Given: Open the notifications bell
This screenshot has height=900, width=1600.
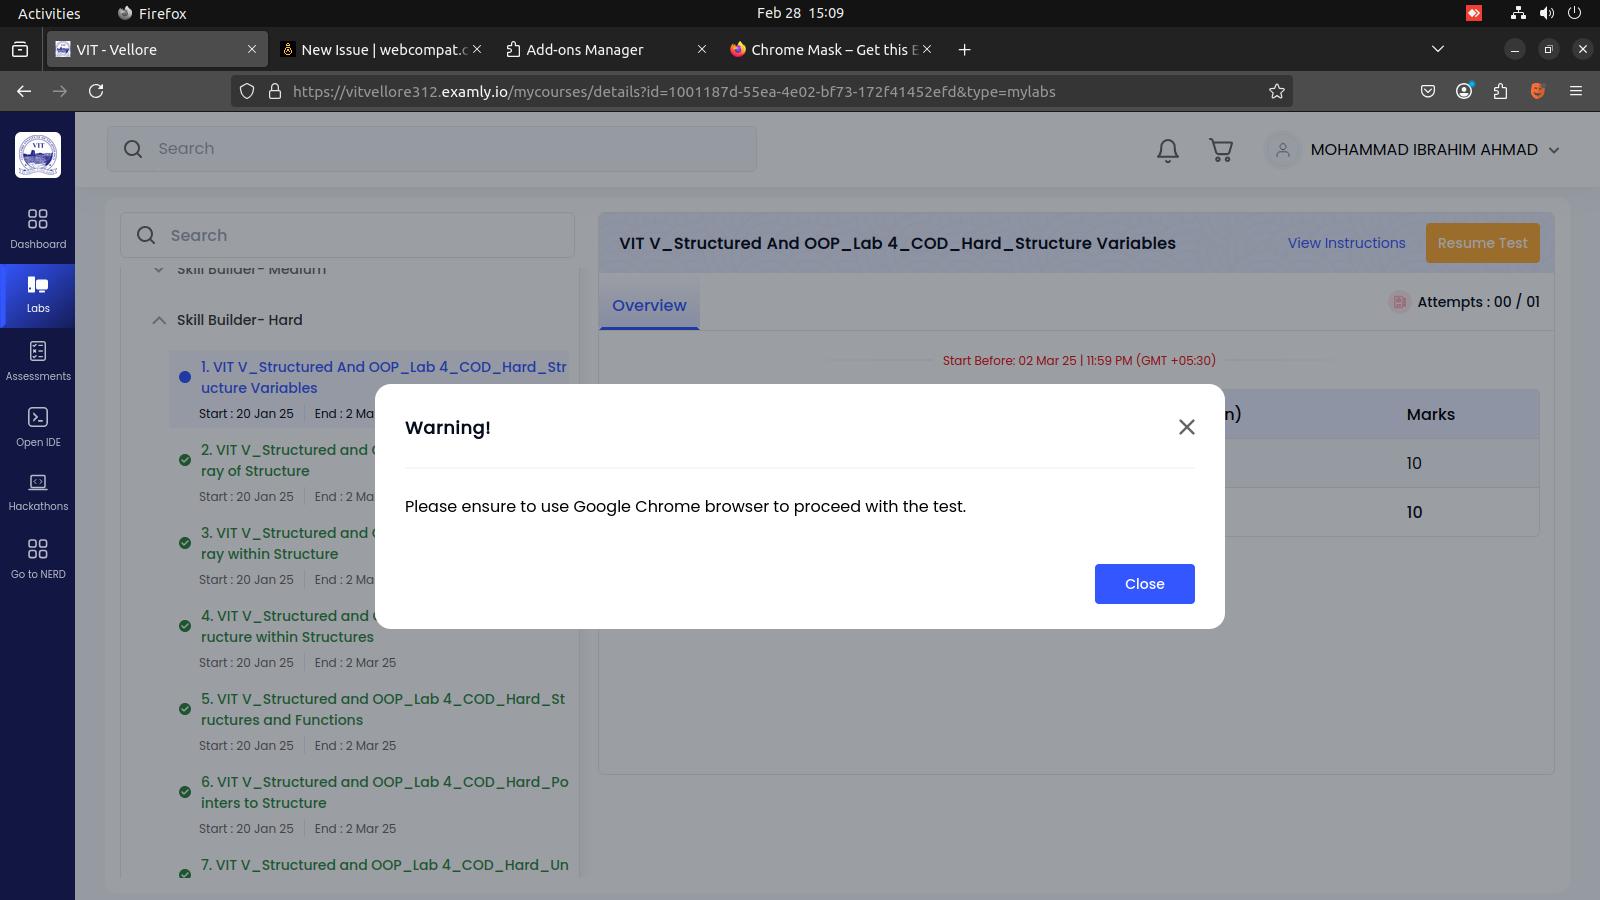Looking at the screenshot, I should 1166,150.
